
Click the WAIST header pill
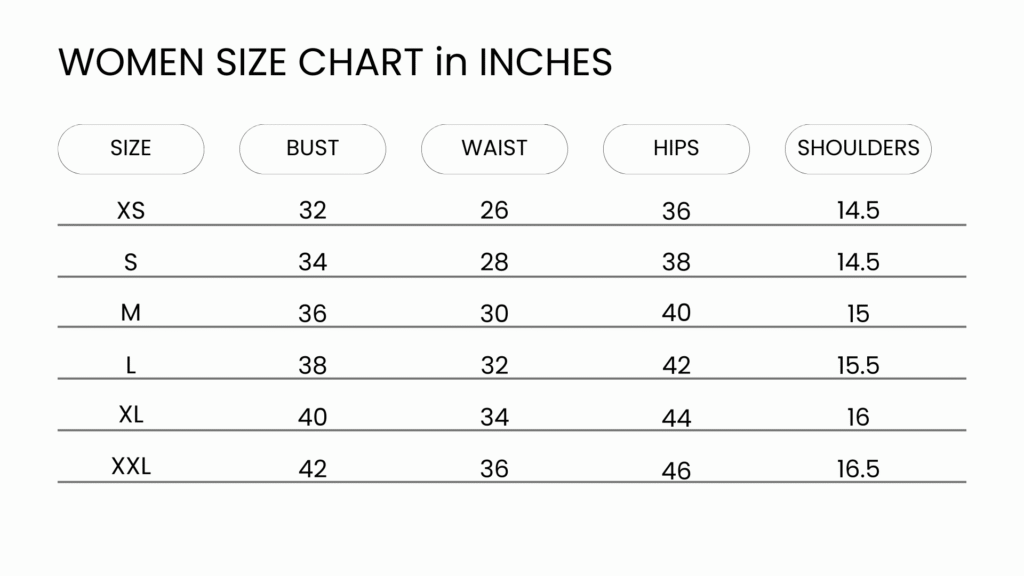[494, 149]
